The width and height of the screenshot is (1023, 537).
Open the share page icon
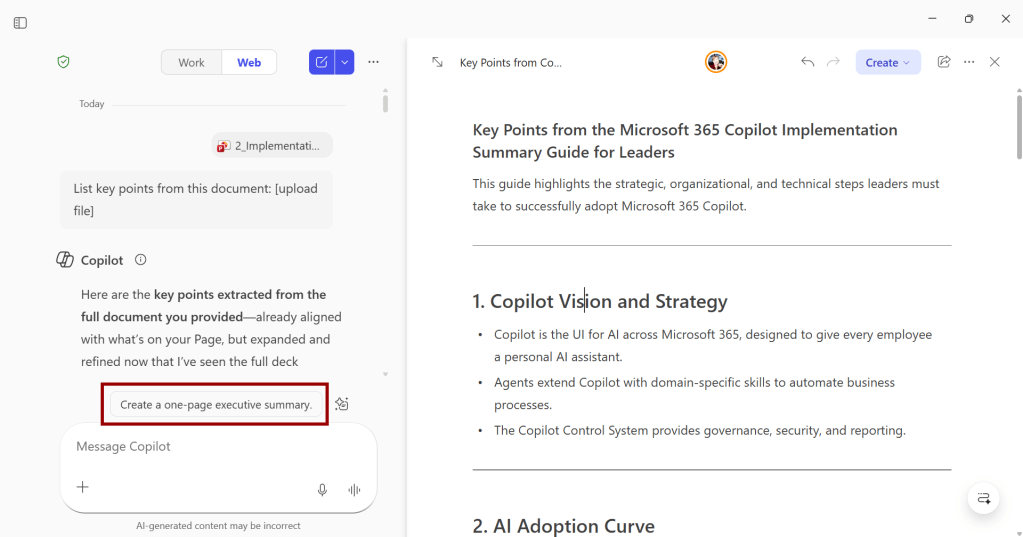pos(943,62)
